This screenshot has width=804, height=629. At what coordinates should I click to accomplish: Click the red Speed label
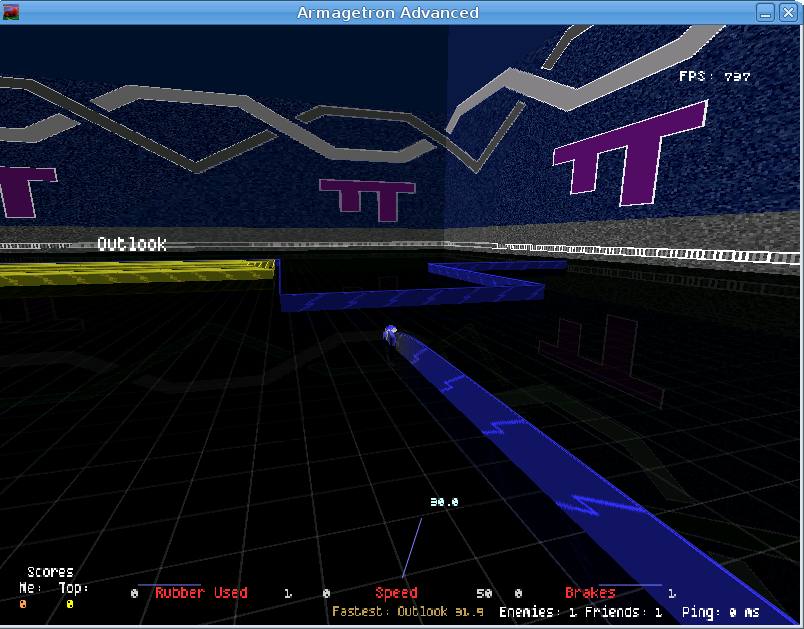pyautogui.click(x=396, y=593)
